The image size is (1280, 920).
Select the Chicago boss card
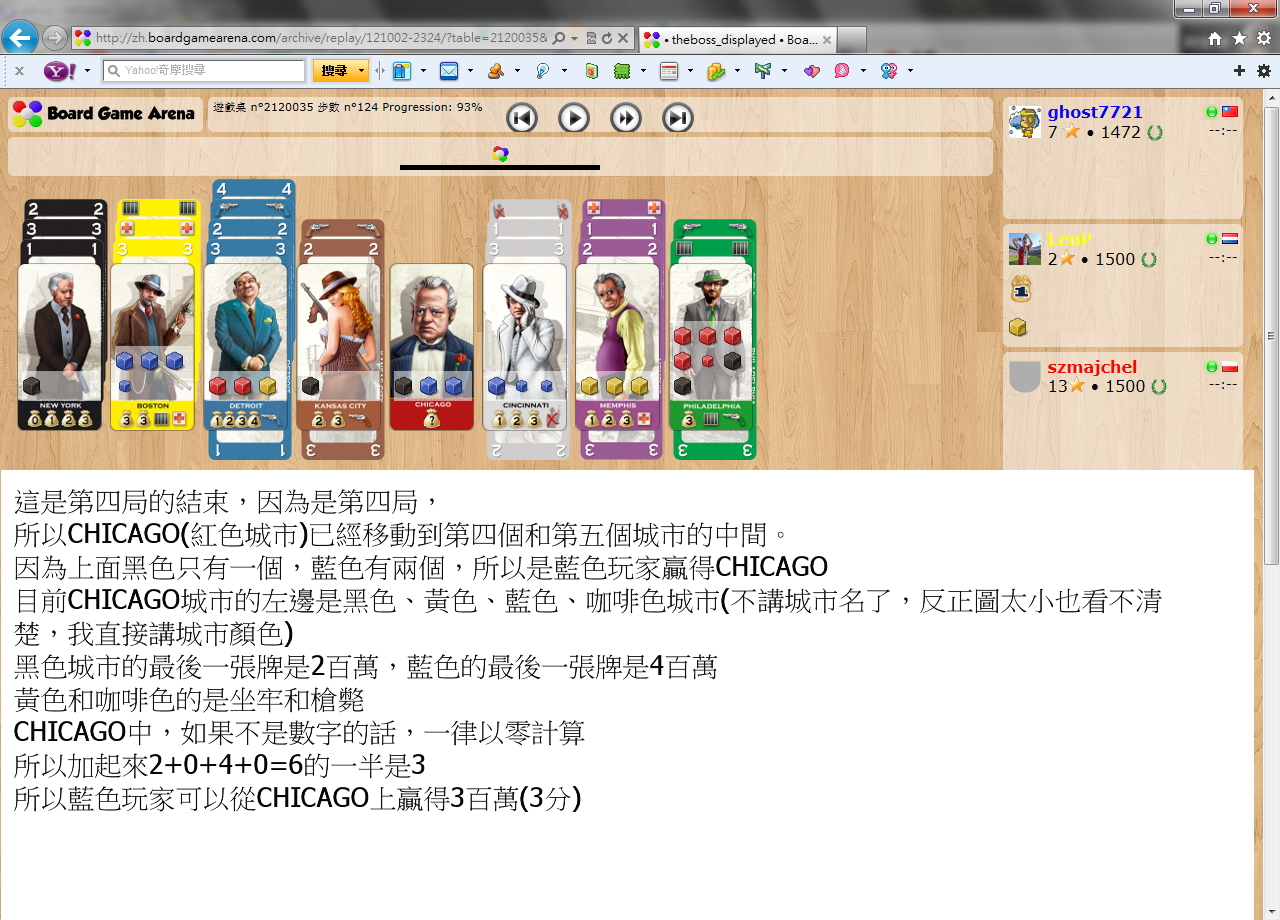432,346
